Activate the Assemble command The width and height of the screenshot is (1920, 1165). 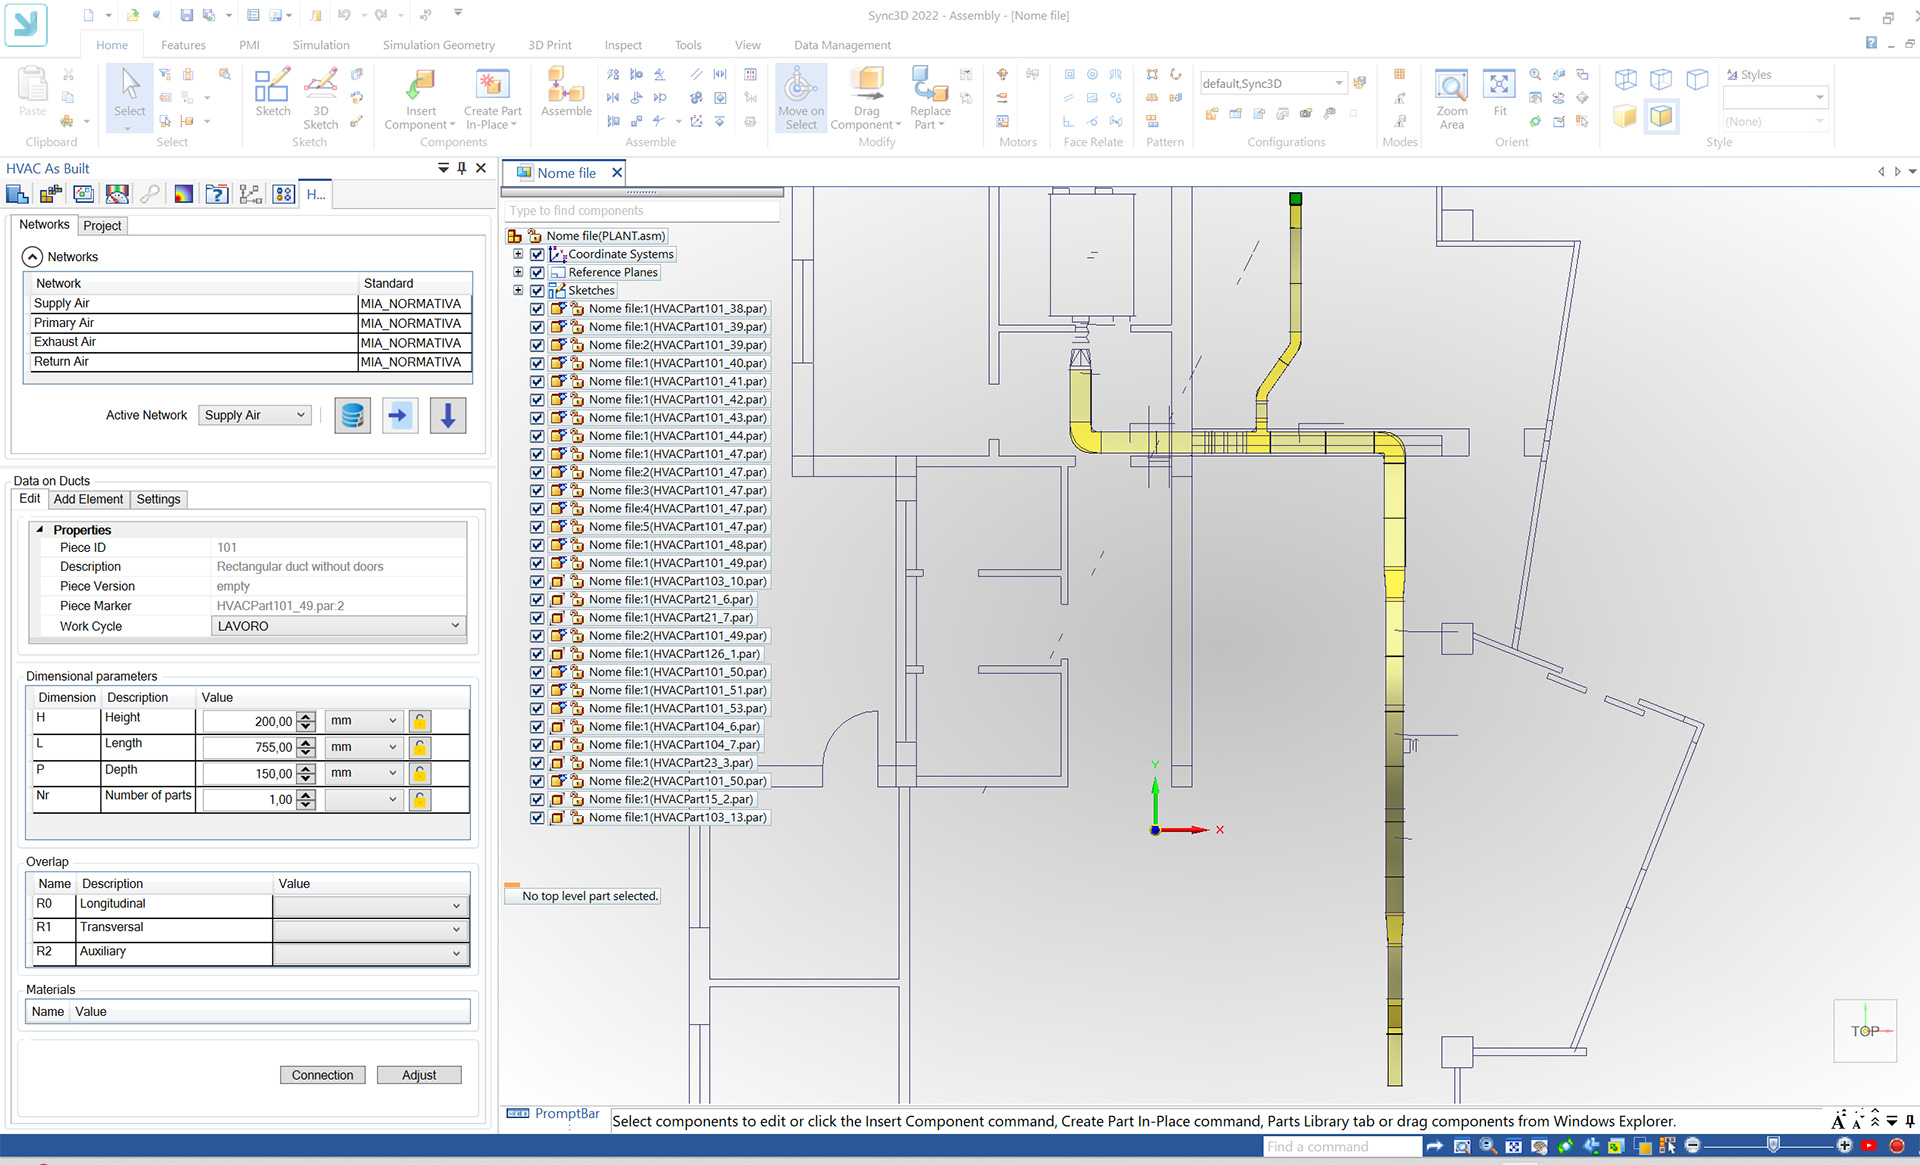[x=566, y=93]
